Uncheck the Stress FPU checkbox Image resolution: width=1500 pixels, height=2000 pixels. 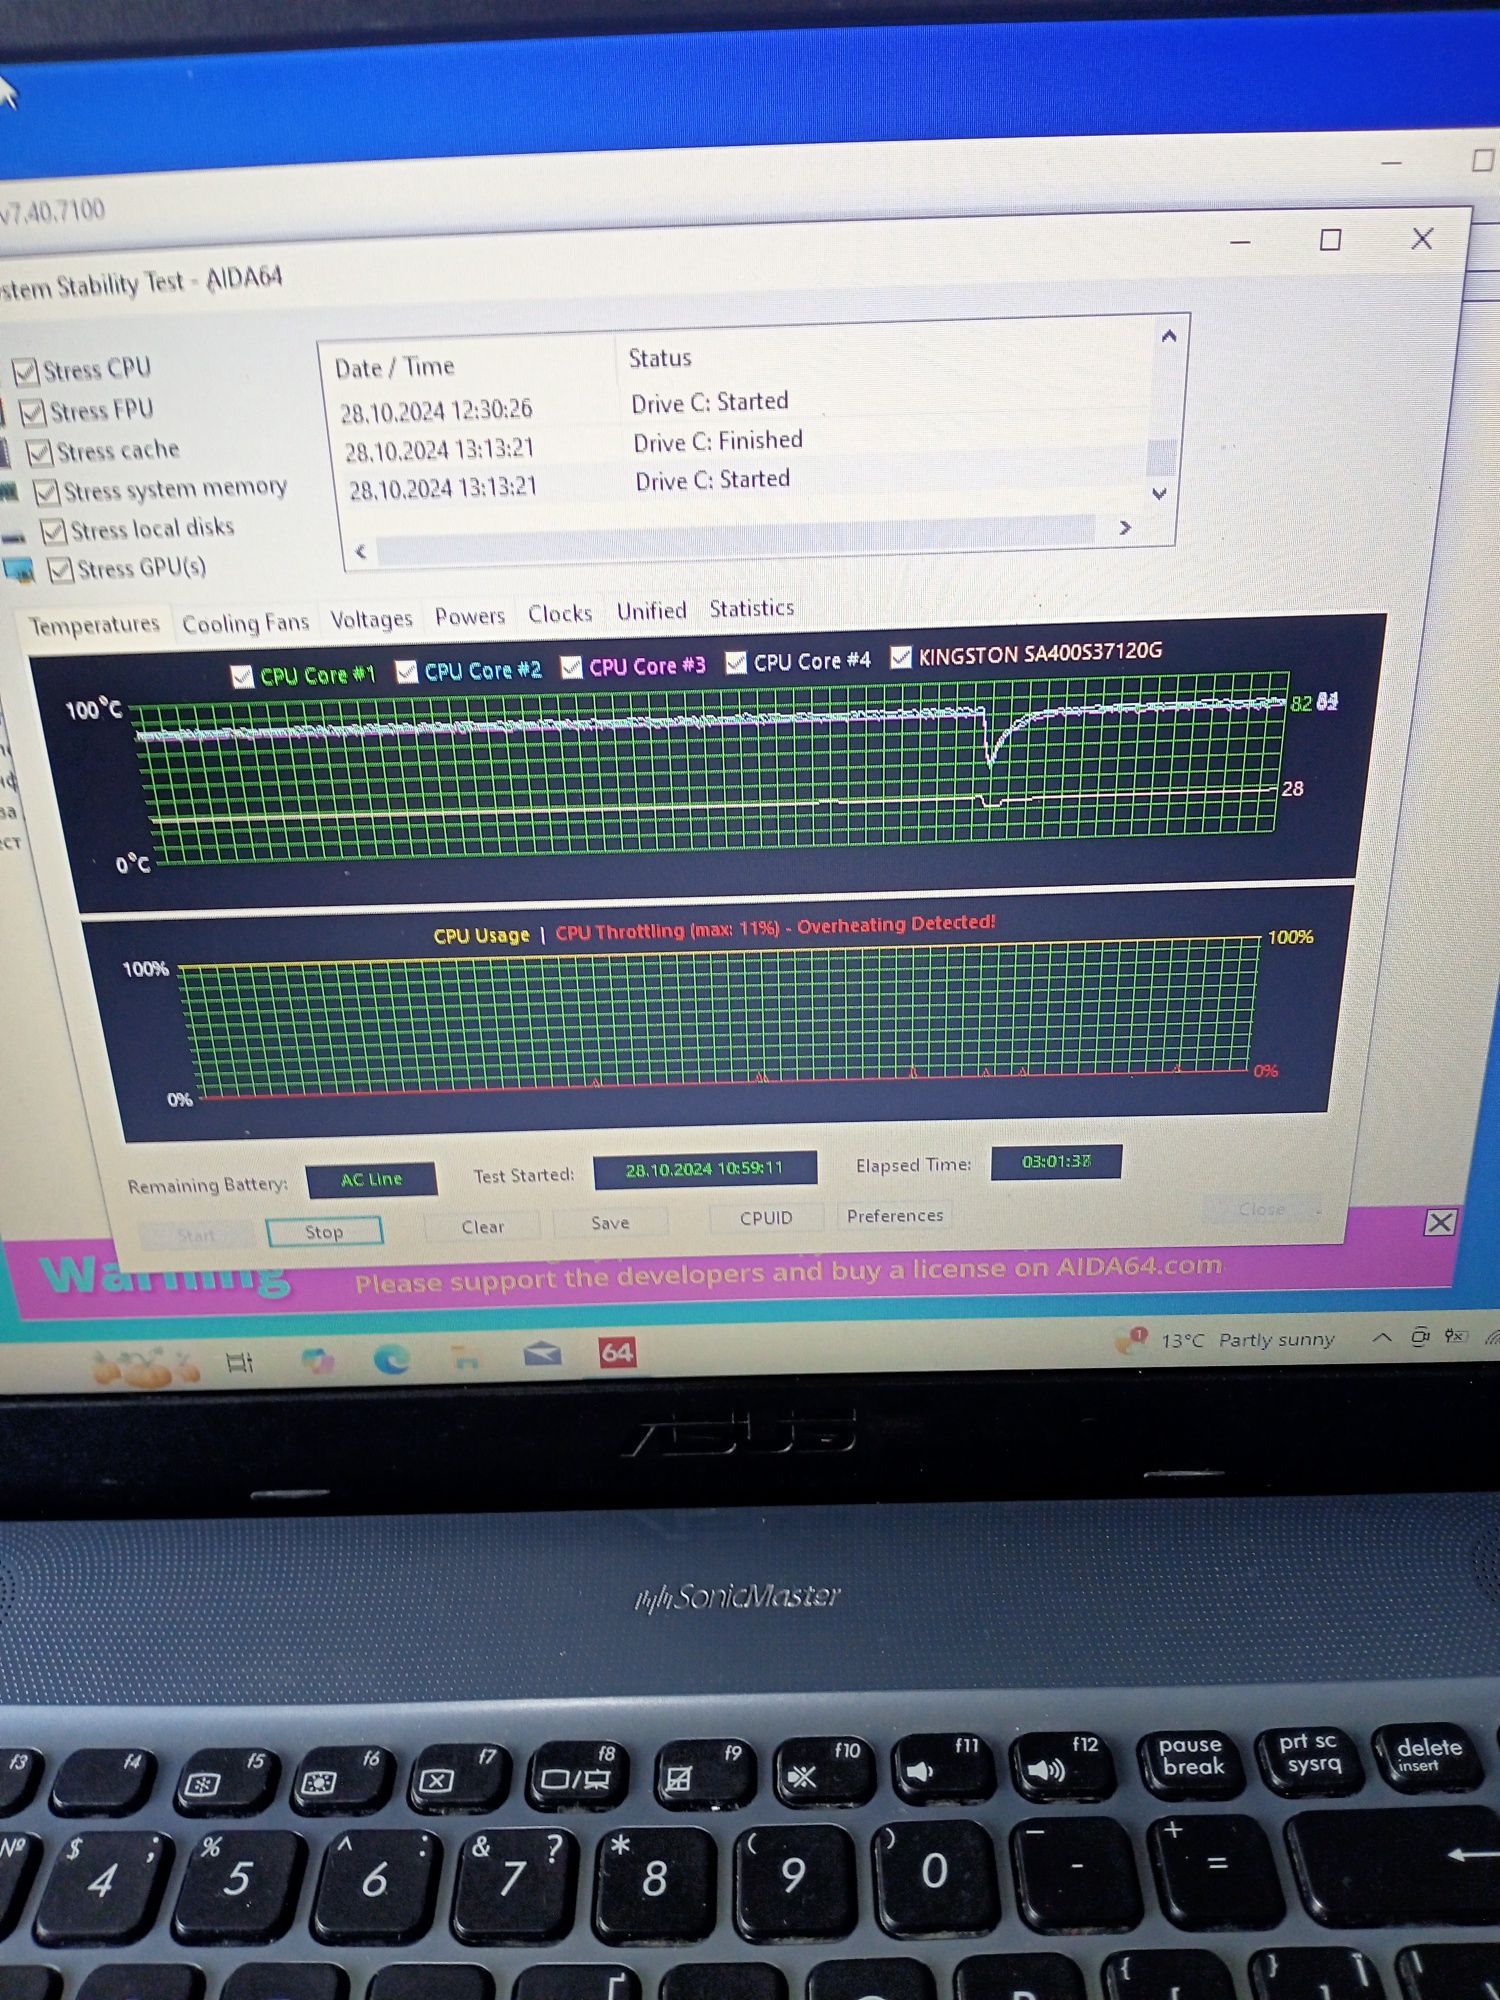[x=32, y=412]
